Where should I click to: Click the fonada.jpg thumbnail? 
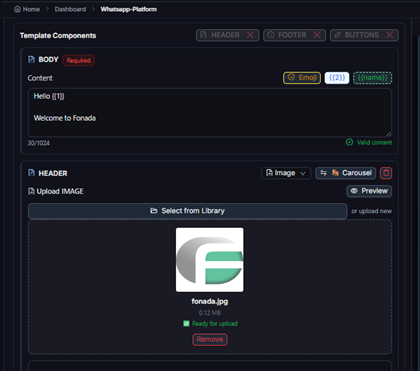[x=210, y=260]
